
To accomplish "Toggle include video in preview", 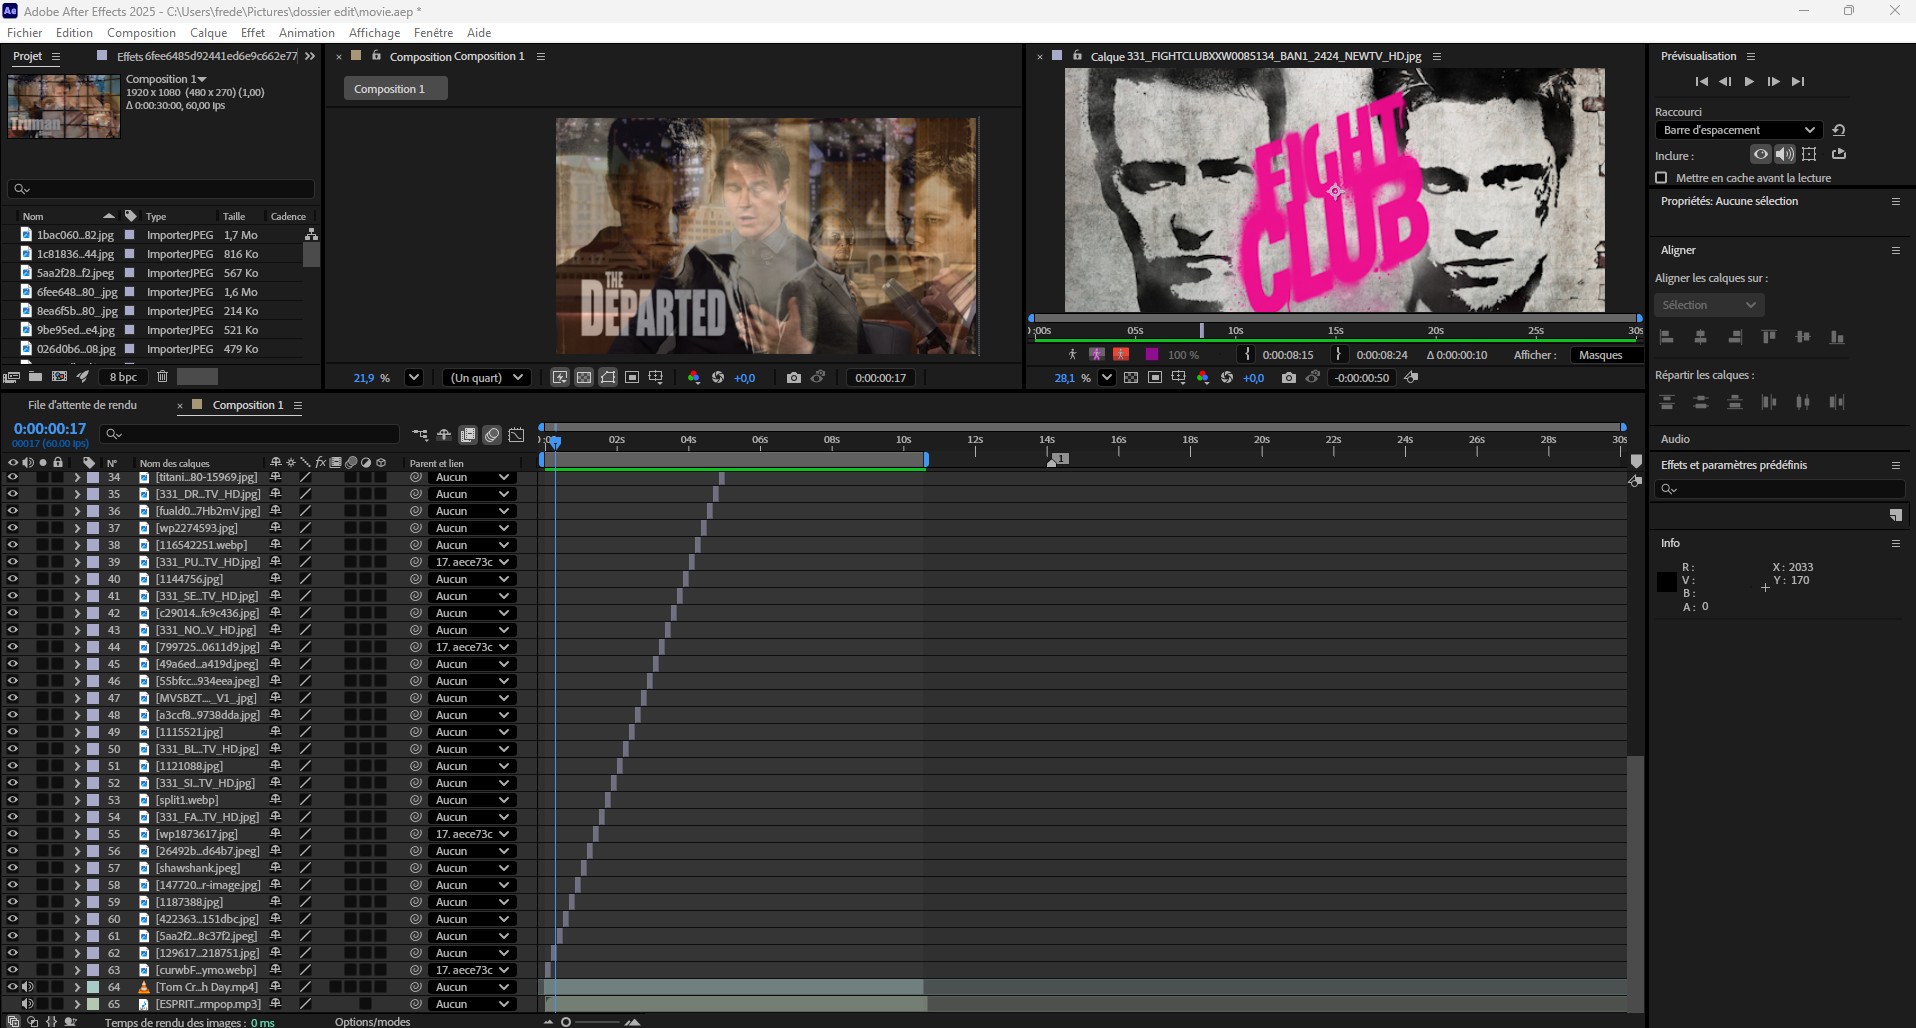I will [x=1761, y=154].
